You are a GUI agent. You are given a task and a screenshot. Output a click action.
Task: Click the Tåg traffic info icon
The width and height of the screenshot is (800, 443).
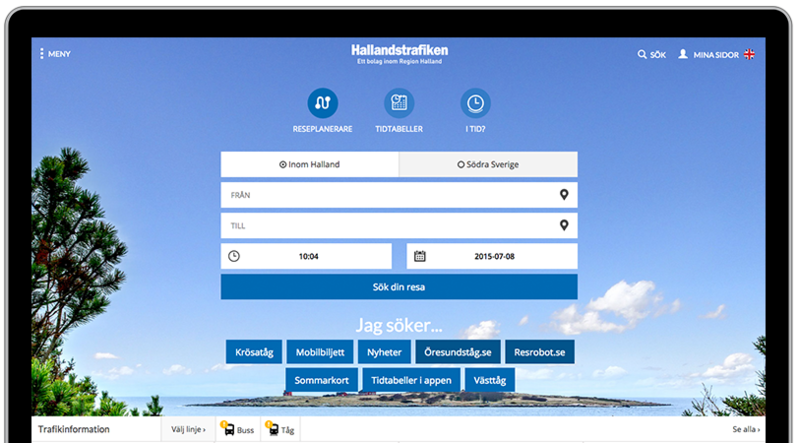272,428
